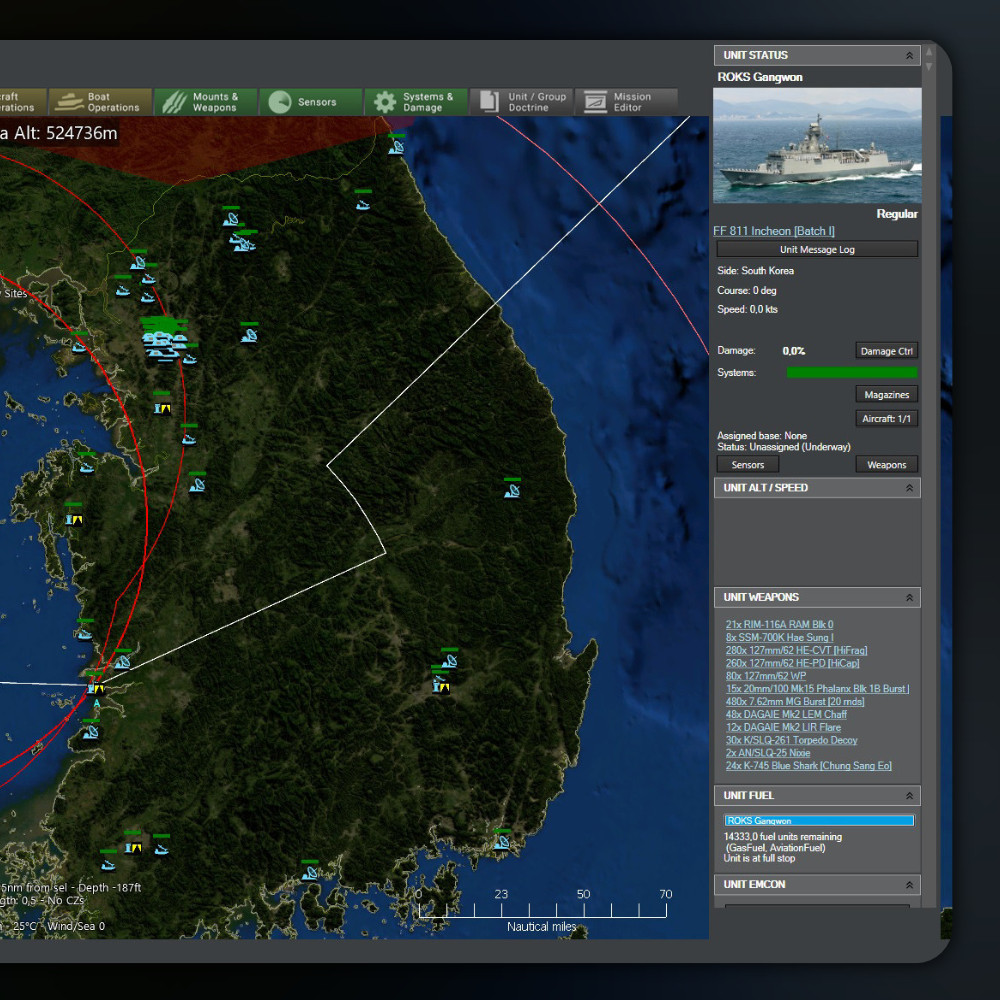Toggle the UNIT EMCON panel chevron
Screen dimensions: 1000x1000
tap(909, 885)
